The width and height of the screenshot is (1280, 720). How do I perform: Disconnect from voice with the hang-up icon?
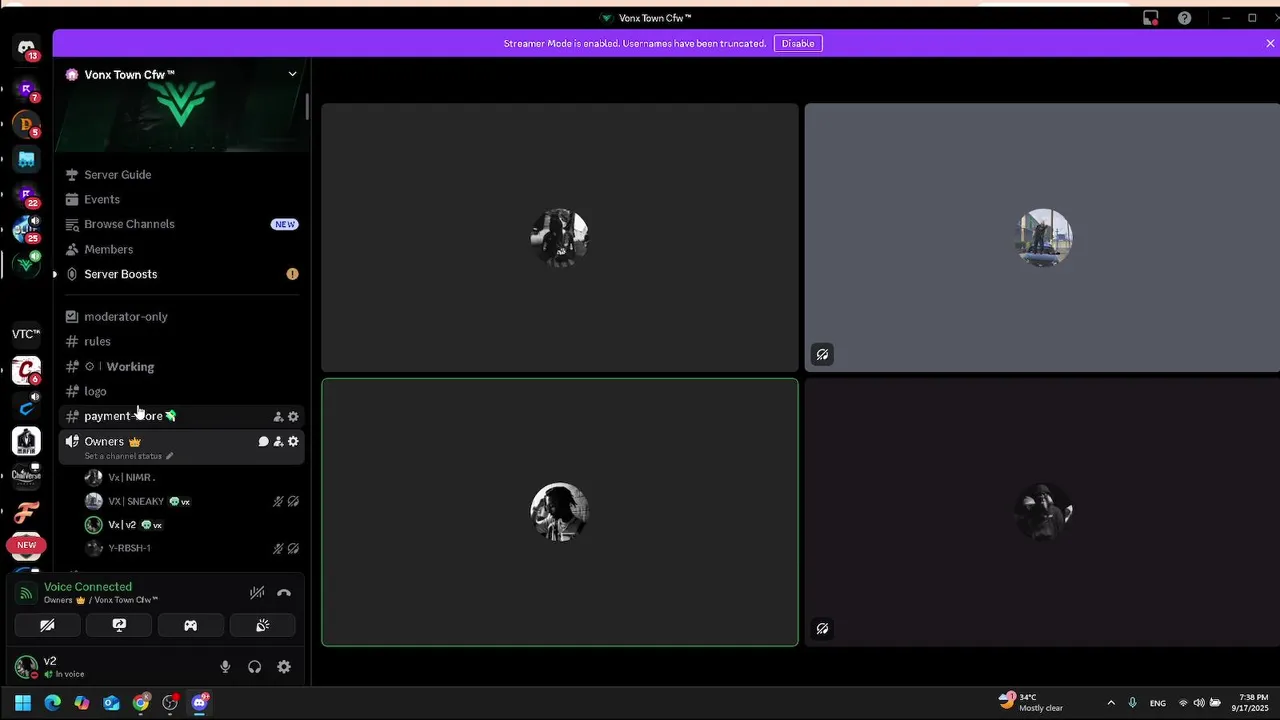click(x=284, y=593)
